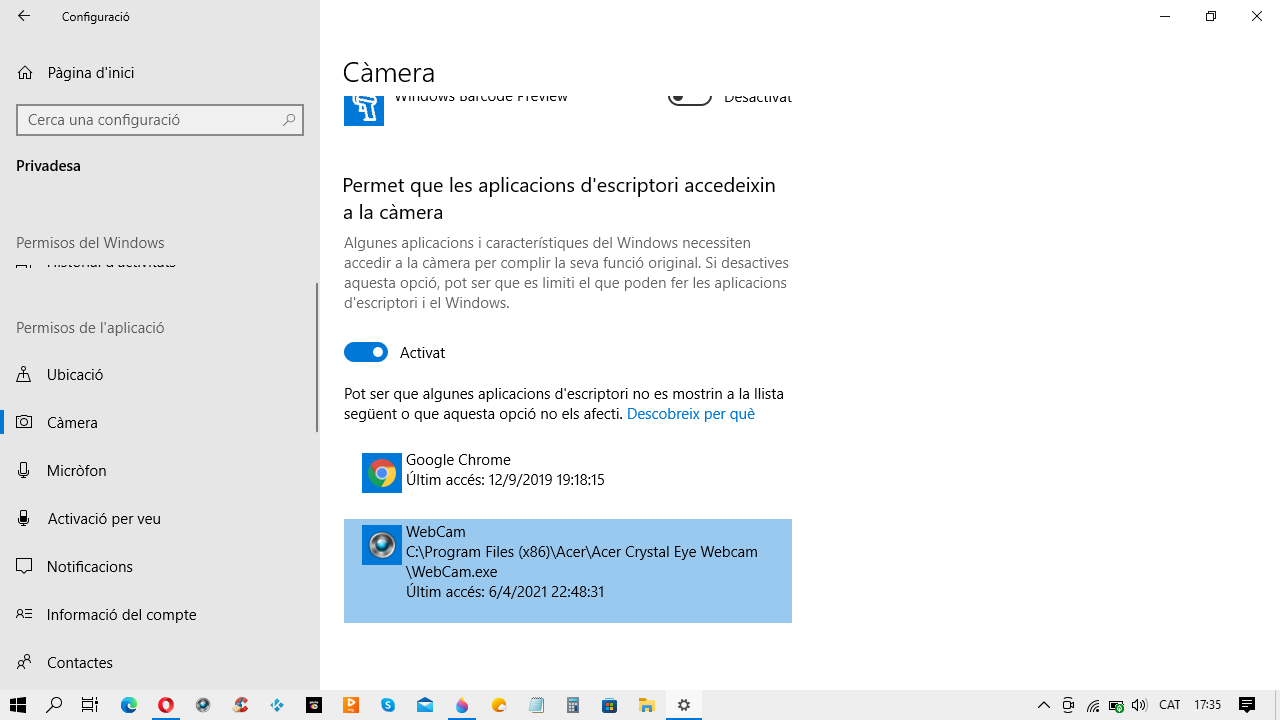Click 'Últim accés: 6/4/2021 22:48:31' text
Screen dimensions: 1280x720
505,591
